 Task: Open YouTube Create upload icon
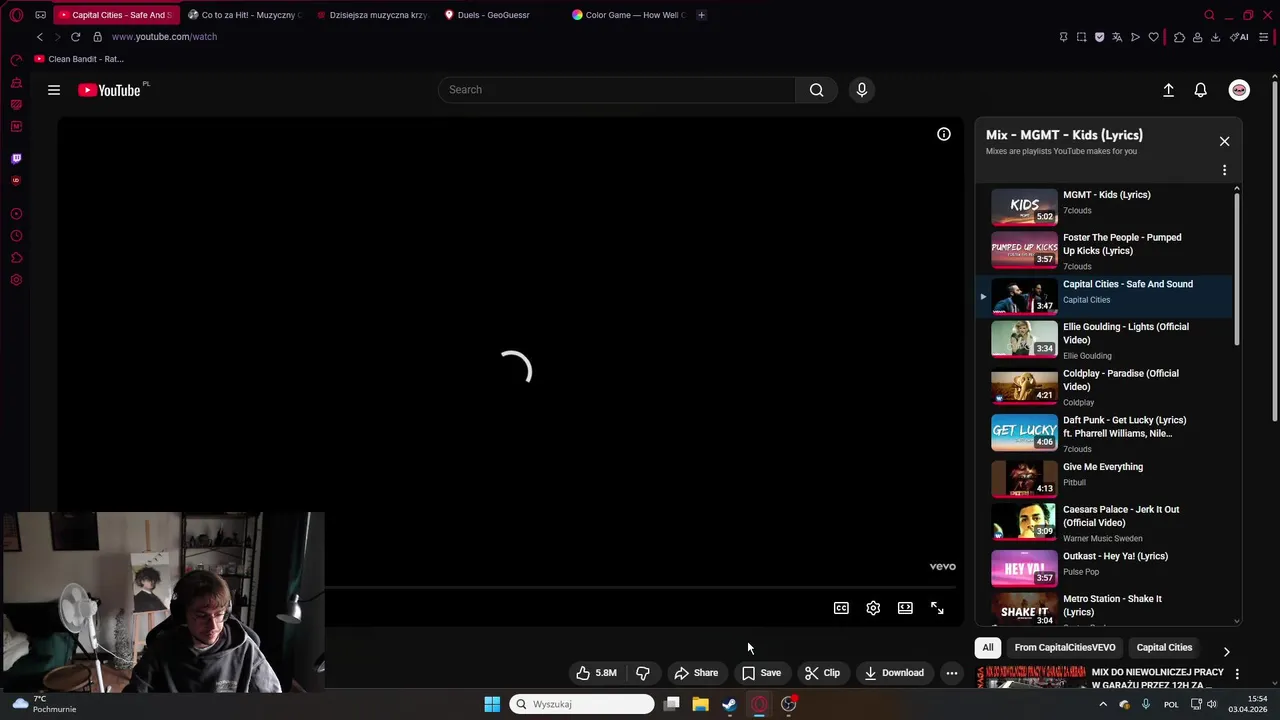[x=1168, y=90]
